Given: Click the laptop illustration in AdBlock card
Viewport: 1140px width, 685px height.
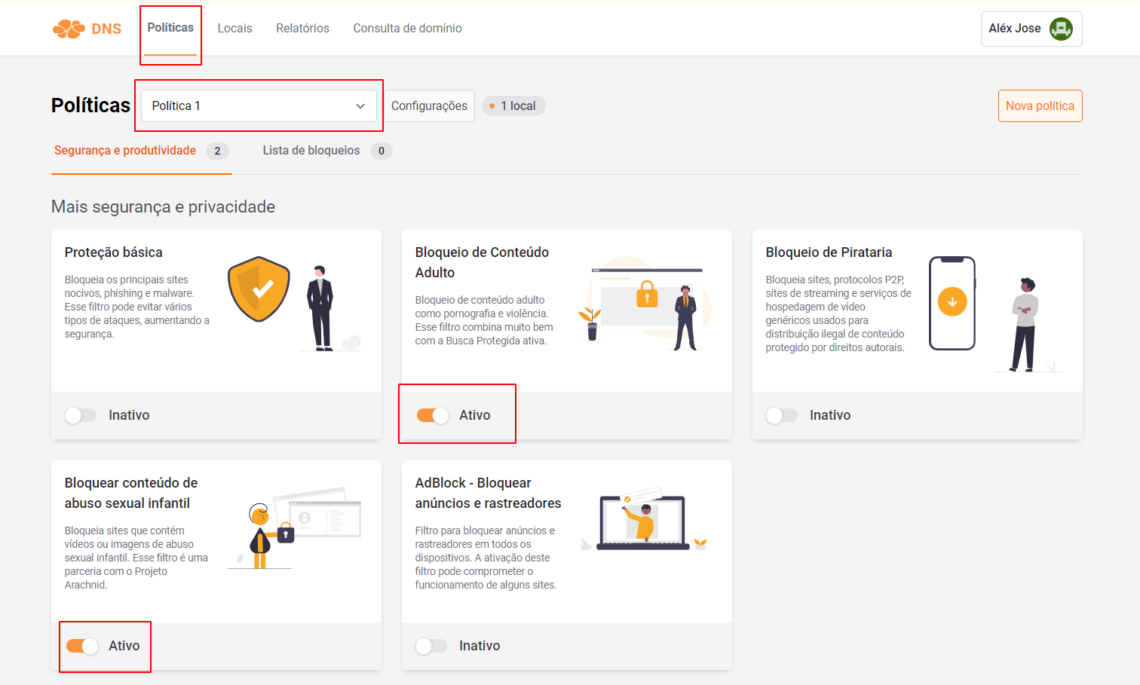Looking at the screenshot, I should pyautogui.click(x=643, y=520).
